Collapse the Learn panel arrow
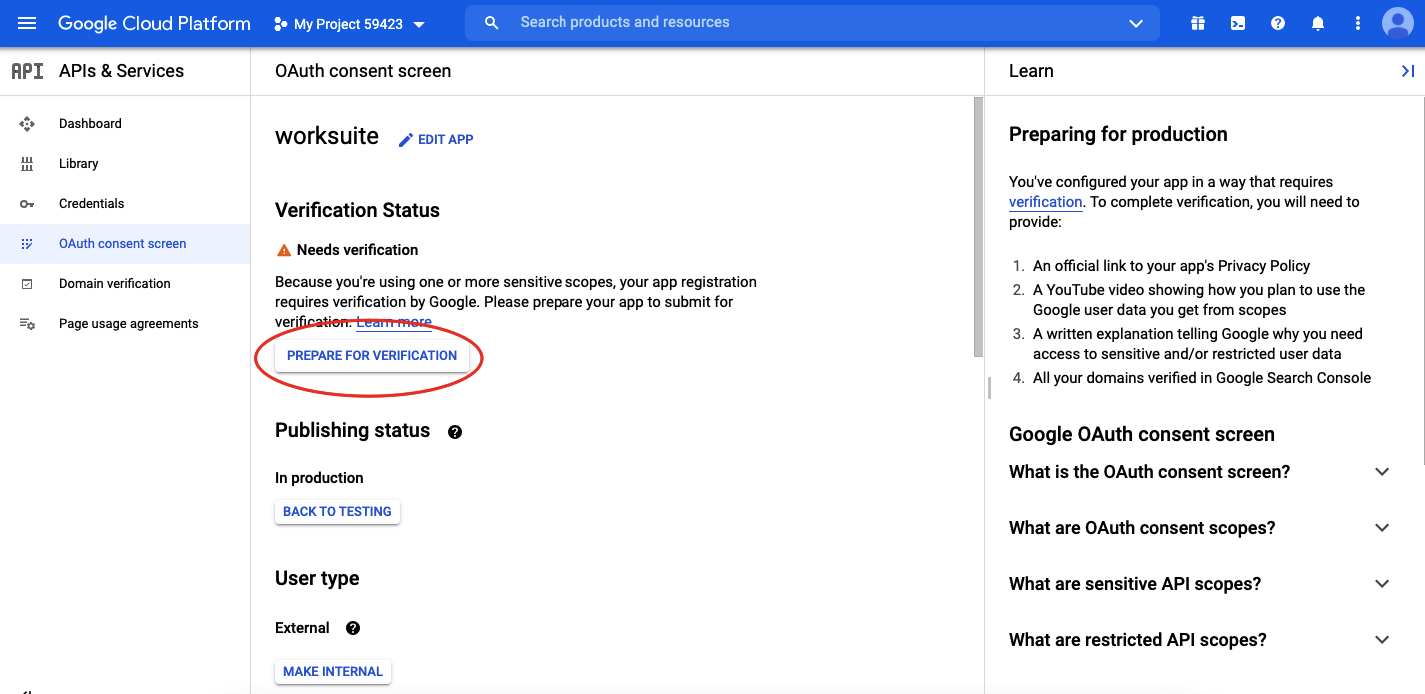 1407,71
